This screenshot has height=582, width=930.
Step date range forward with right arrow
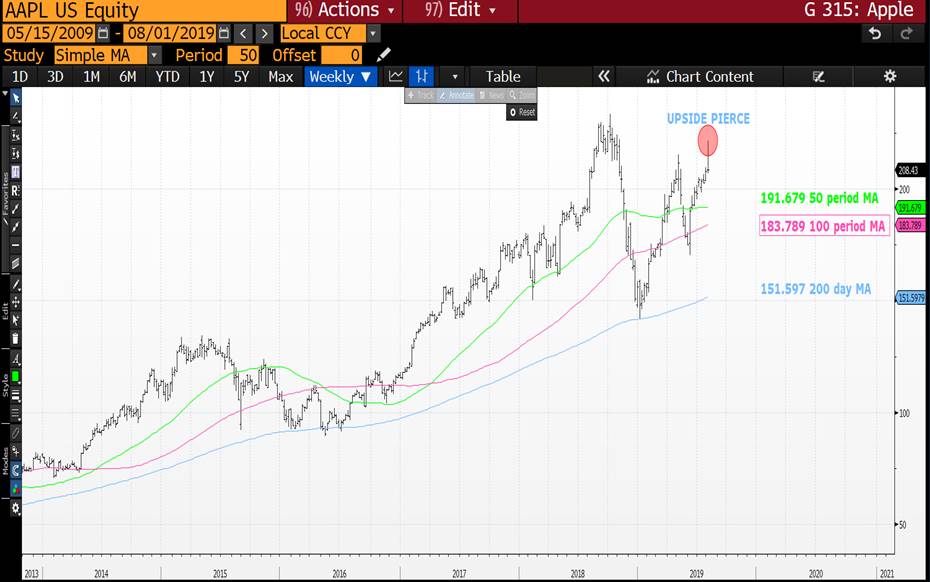click(265, 33)
